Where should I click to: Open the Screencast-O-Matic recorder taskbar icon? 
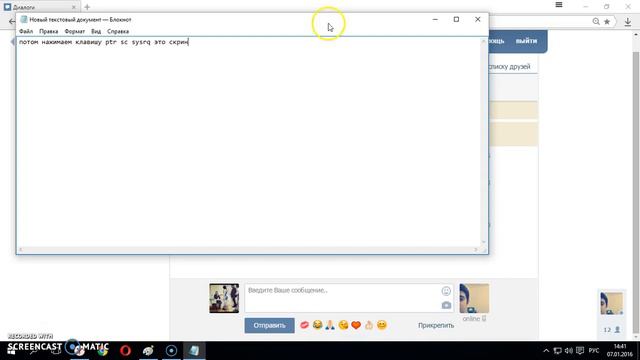(x=171, y=351)
